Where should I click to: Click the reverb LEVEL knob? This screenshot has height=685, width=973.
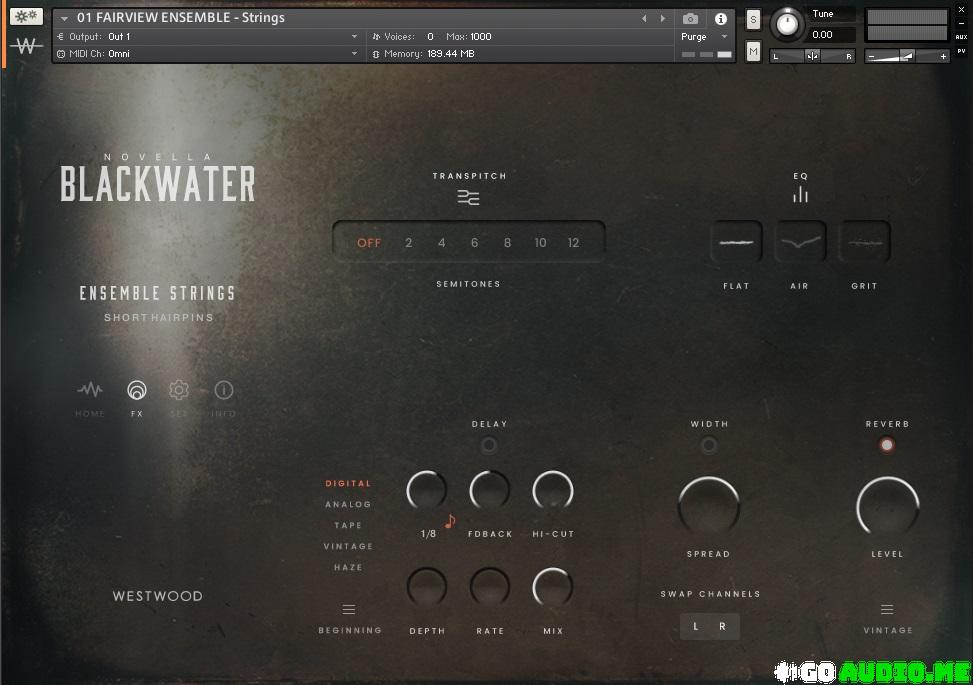[887, 507]
